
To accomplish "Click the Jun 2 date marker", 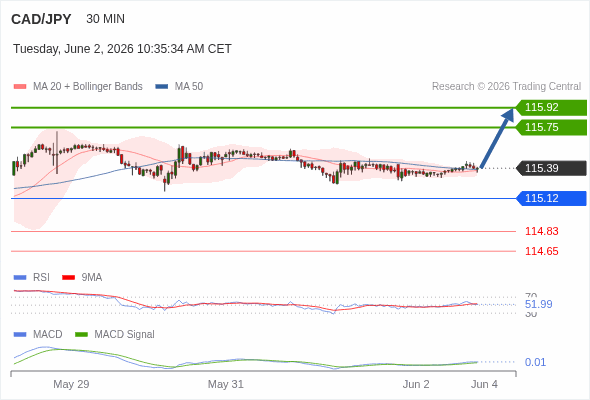I will 416,384.
